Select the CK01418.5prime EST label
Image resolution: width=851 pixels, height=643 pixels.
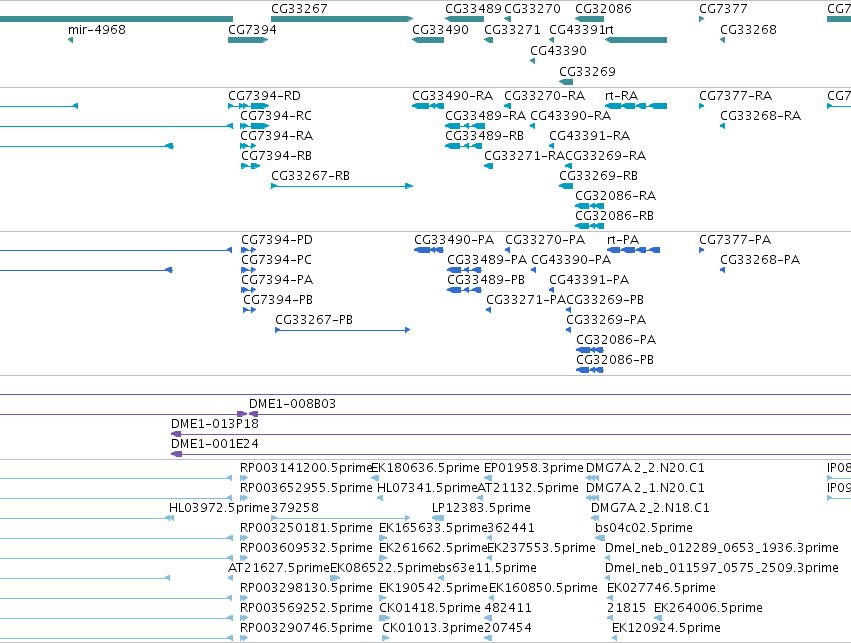tap(430, 609)
